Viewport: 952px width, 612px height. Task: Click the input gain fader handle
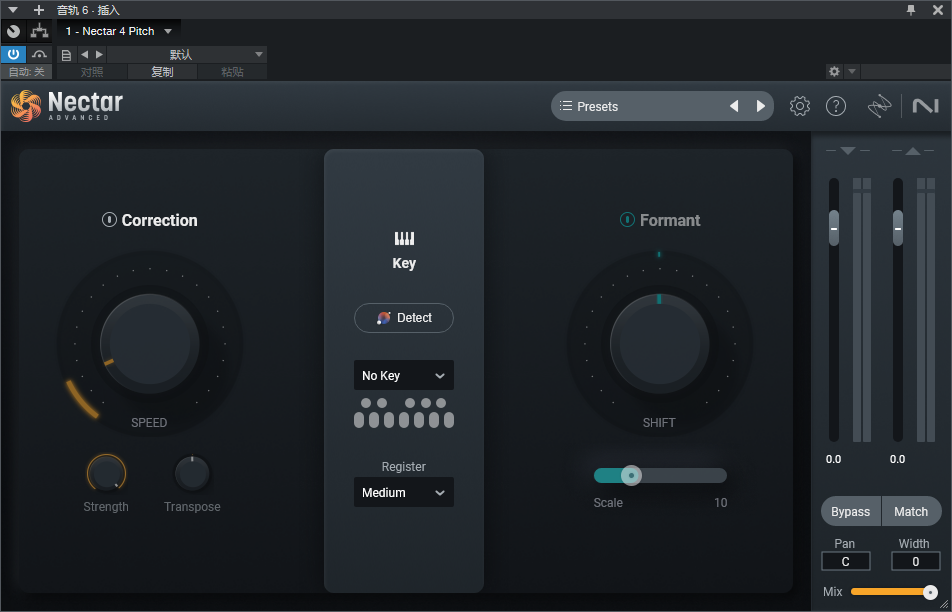[834, 228]
